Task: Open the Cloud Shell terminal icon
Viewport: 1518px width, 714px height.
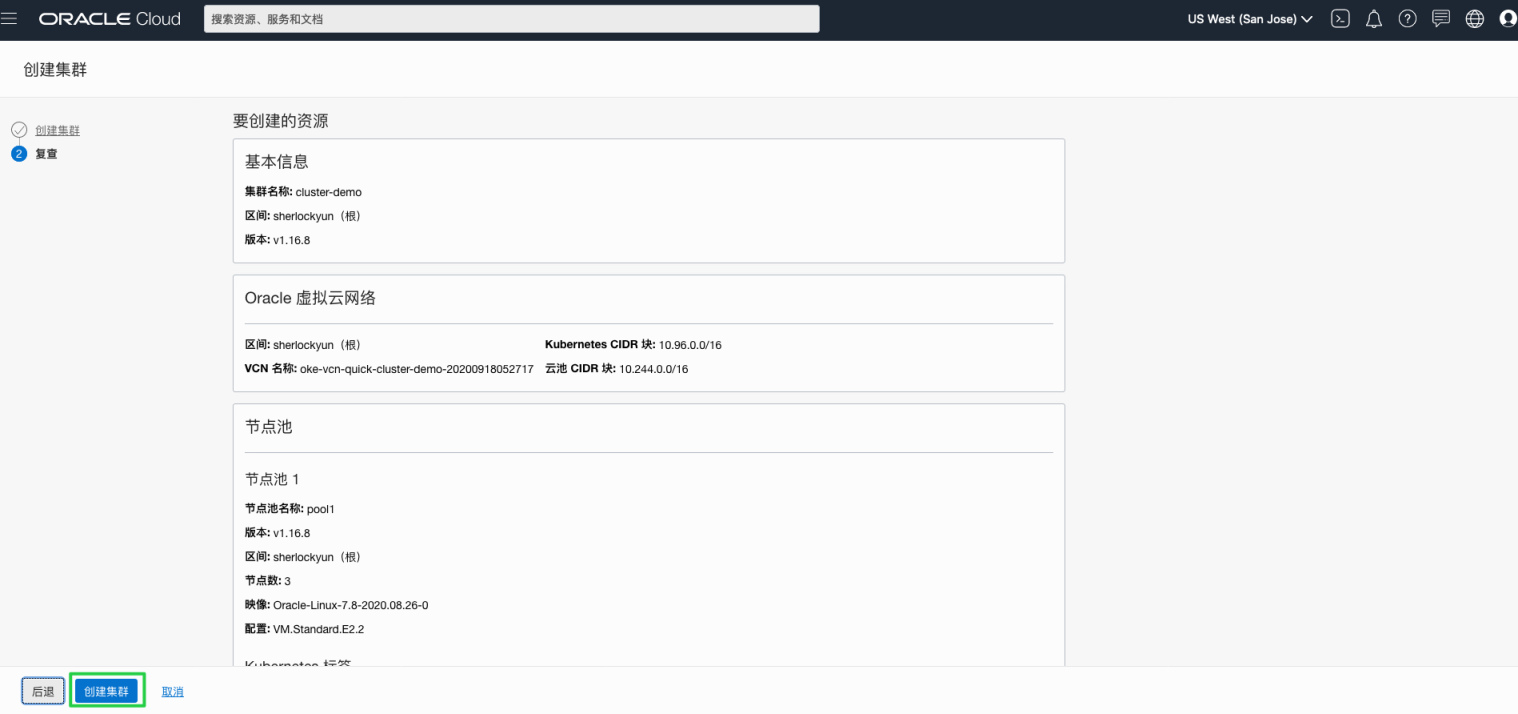Action: (x=1340, y=19)
